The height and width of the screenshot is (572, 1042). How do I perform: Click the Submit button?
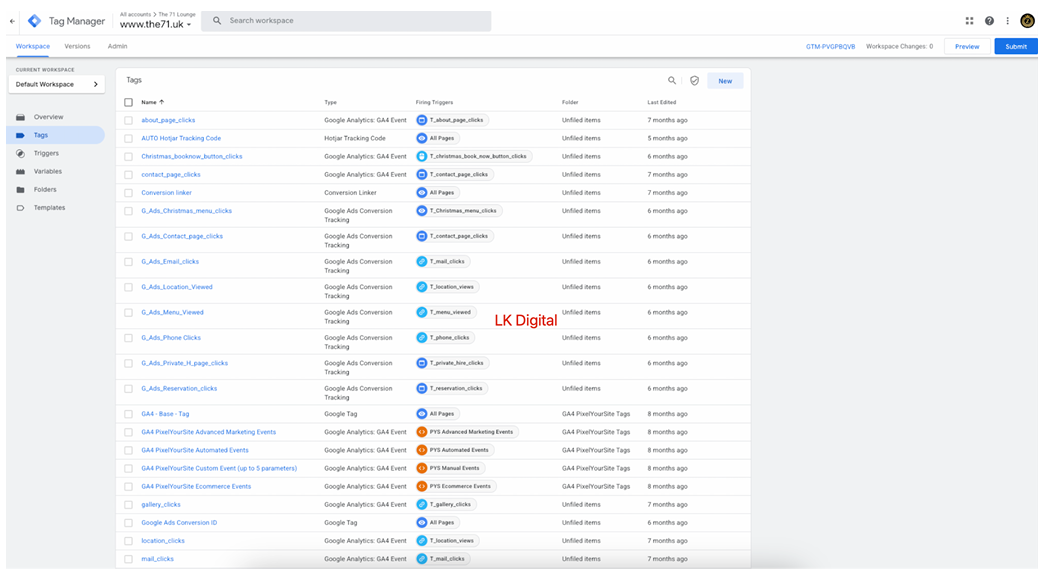click(x=1016, y=47)
